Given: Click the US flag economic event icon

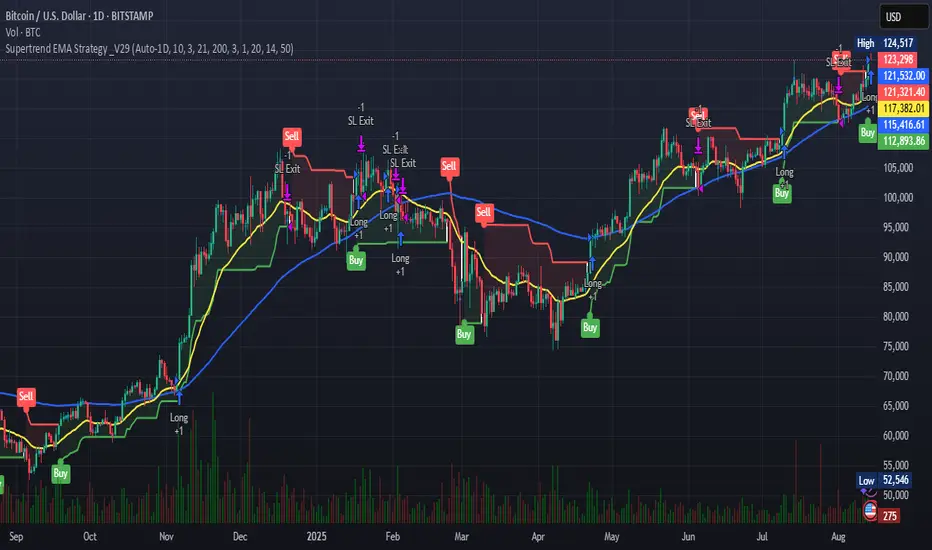Looking at the screenshot, I should pos(870,510).
